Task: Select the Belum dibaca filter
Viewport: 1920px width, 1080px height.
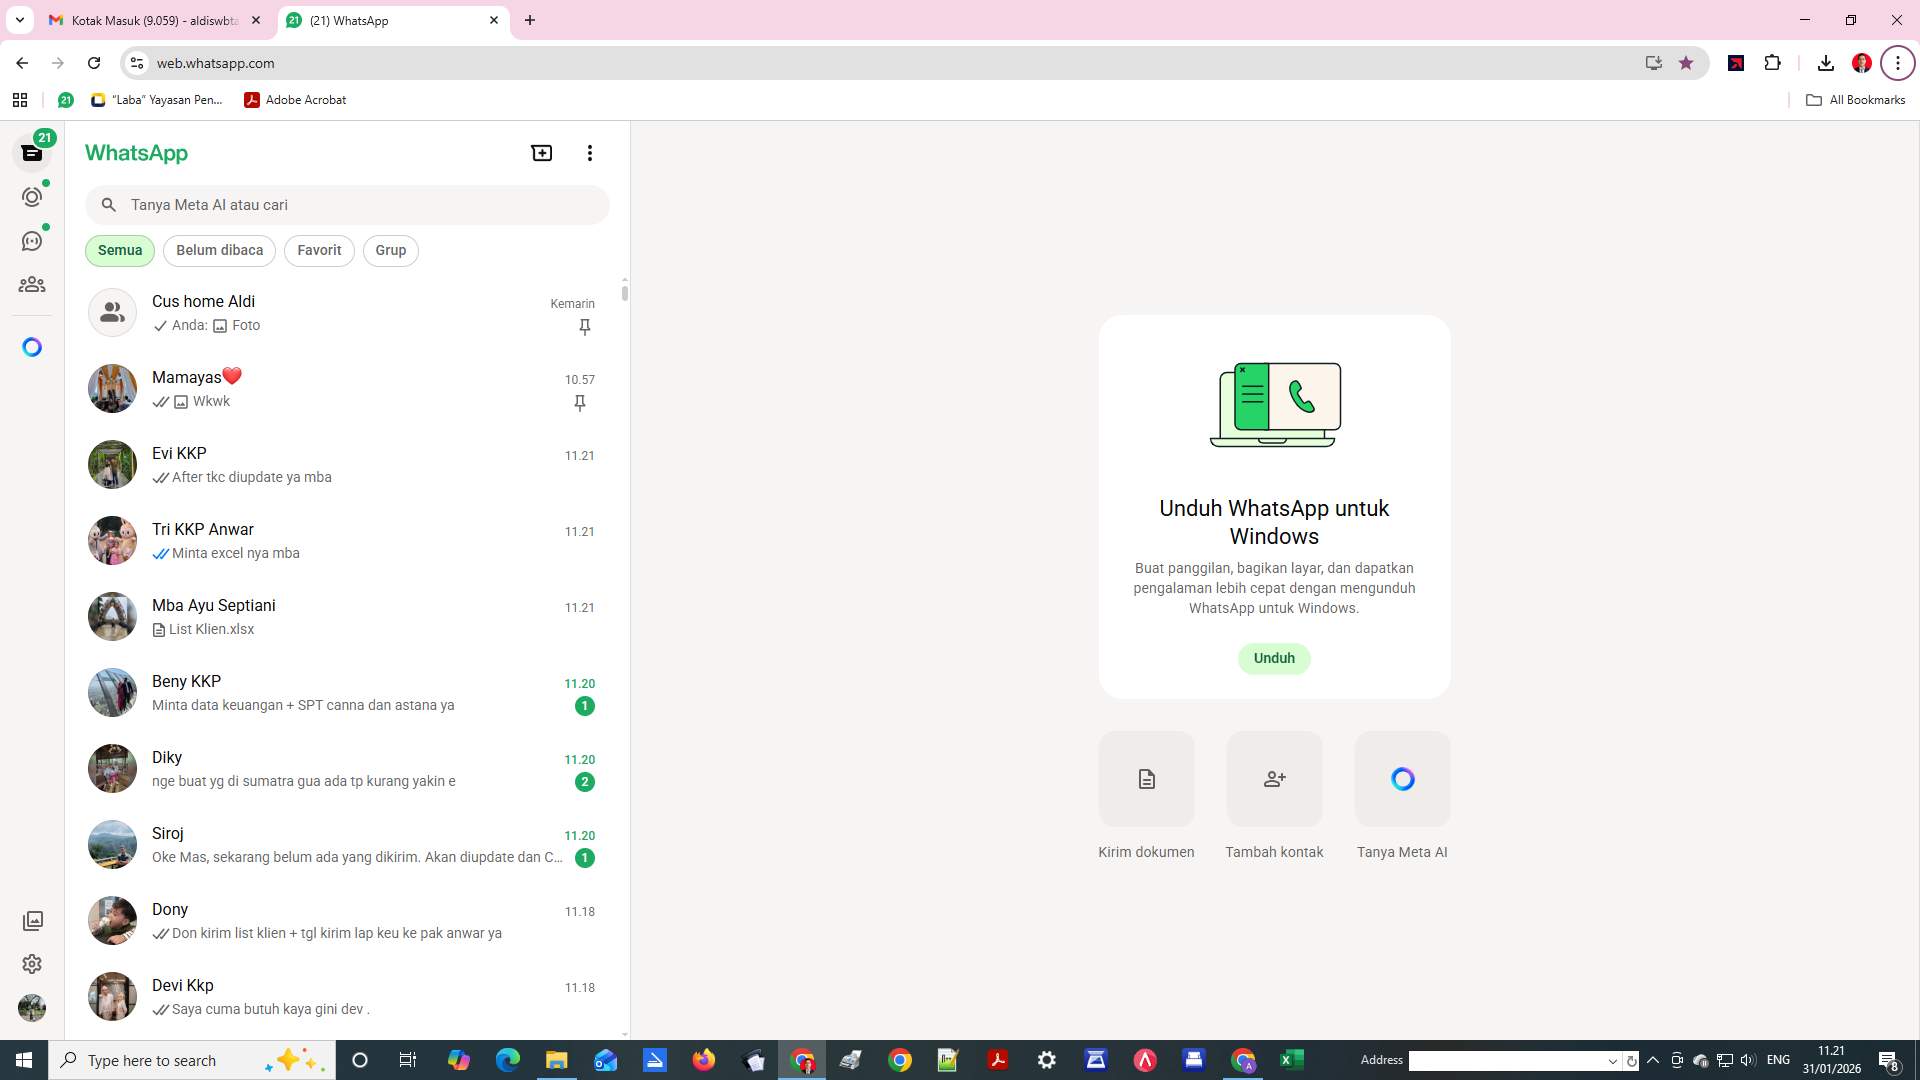Action: click(219, 250)
